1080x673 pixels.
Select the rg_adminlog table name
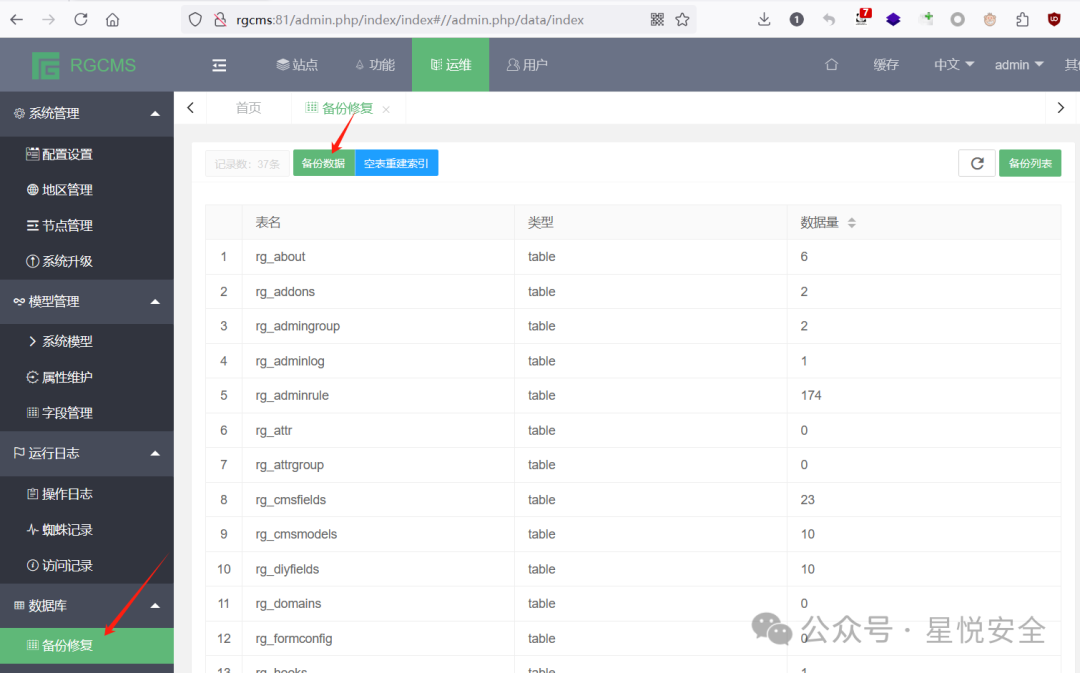click(290, 361)
